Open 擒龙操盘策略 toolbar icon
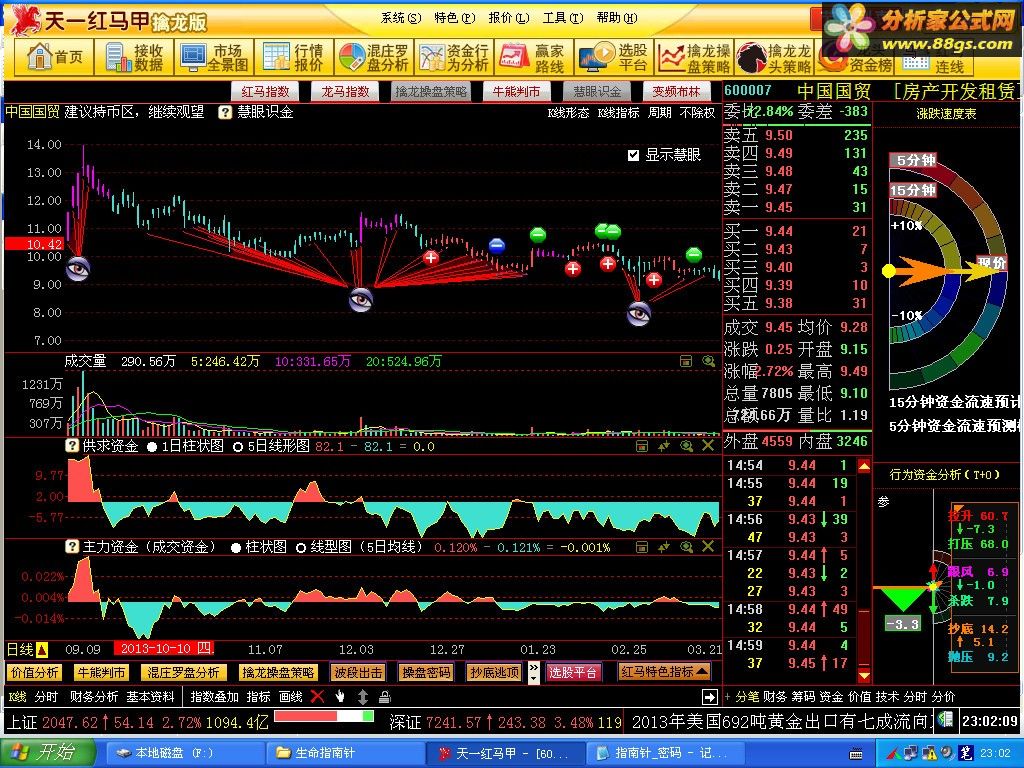The image size is (1024, 768). [694, 57]
